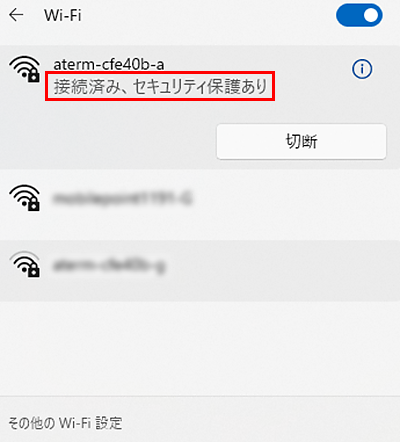Click empty area left of the 切断 button
Image resolution: width=400 pixels, height=442 pixels.
tap(110, 141)
